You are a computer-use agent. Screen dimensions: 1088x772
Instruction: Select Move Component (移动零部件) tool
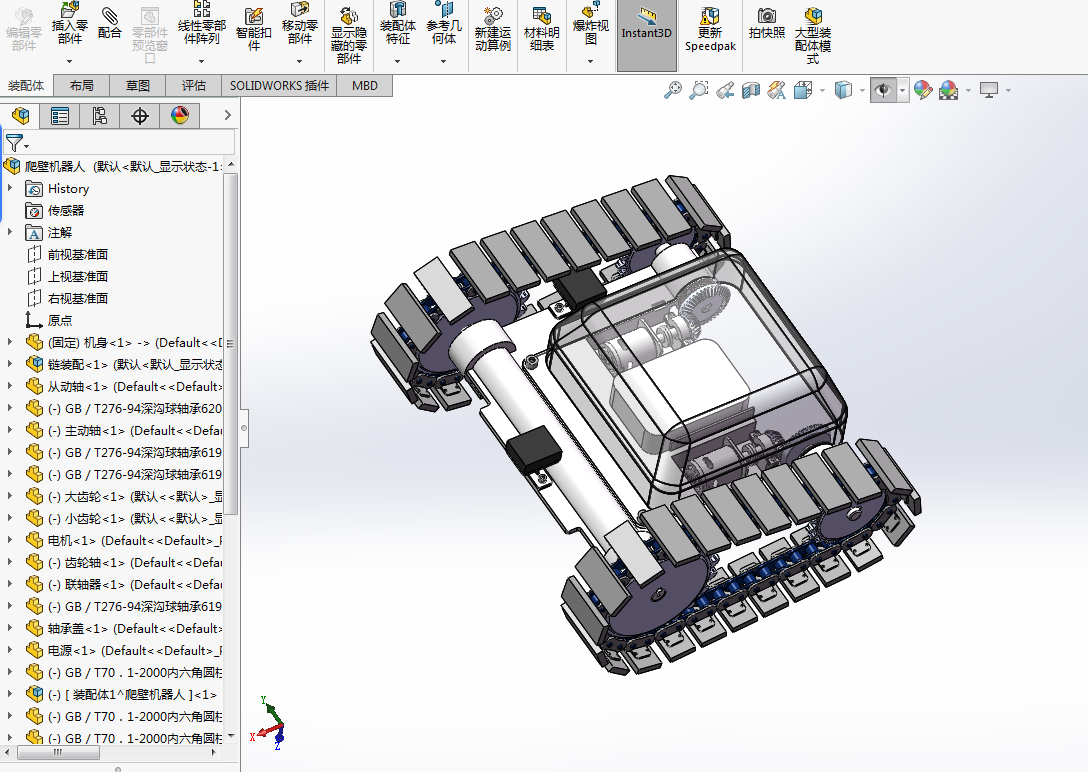(300, 24)
